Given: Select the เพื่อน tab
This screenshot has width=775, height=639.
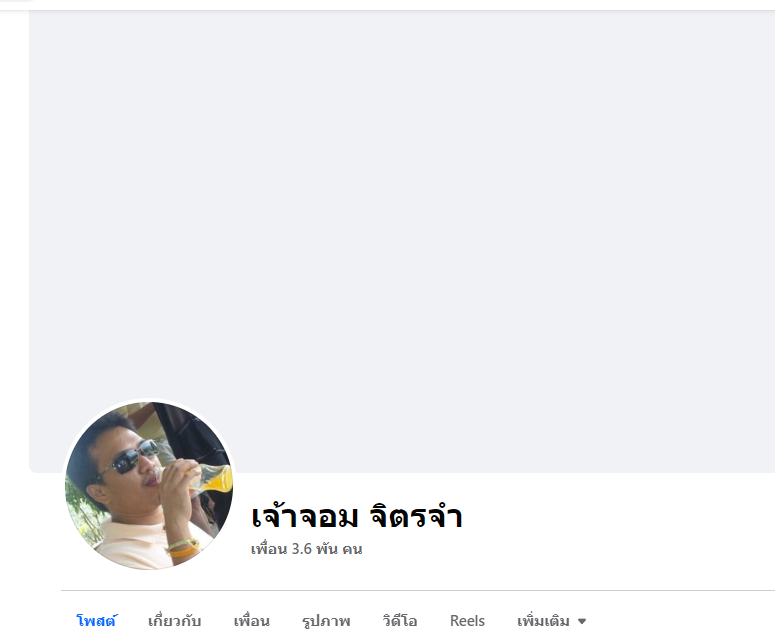Looking at the screenshot, I should (x=252, y=621).
